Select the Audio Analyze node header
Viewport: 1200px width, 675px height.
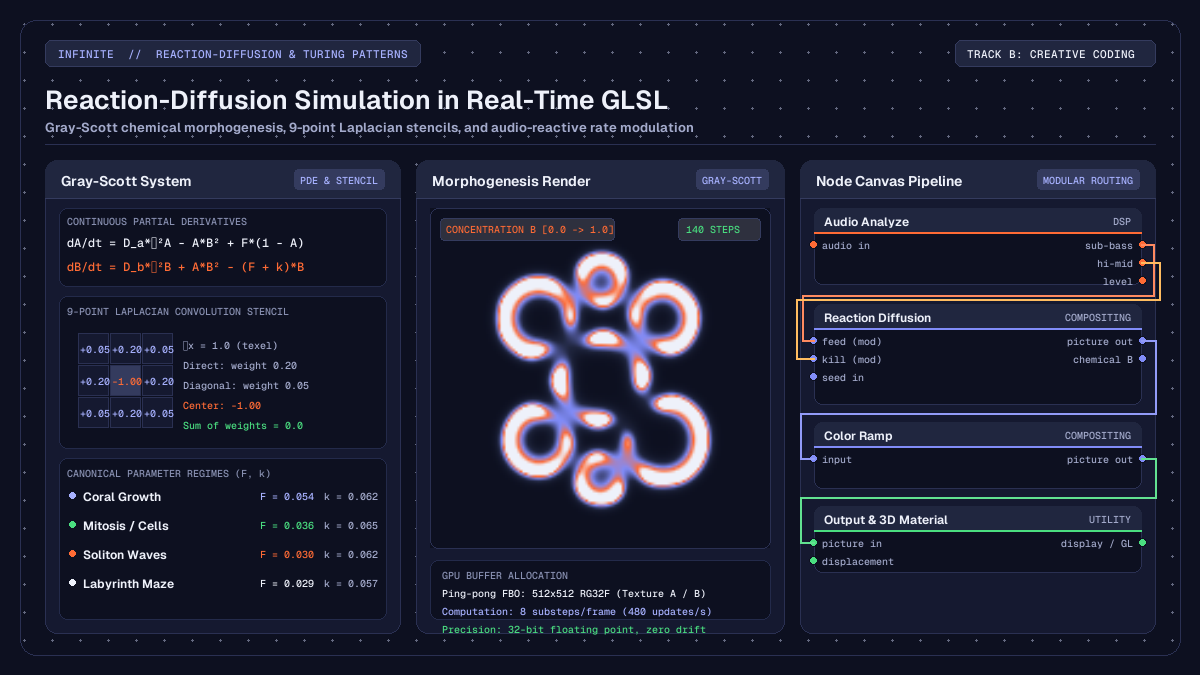pos(978,221)
